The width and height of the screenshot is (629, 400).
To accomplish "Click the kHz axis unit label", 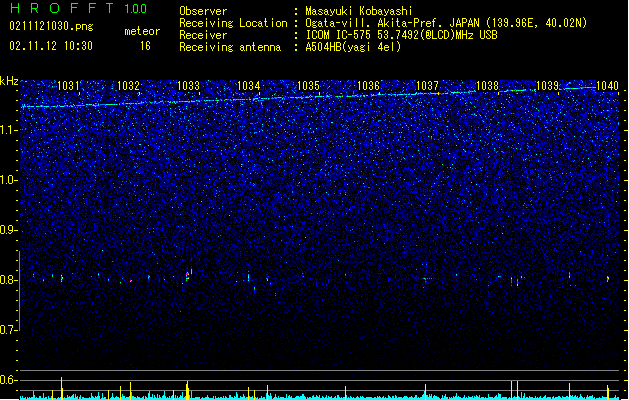I will click(x=9, y=81).
